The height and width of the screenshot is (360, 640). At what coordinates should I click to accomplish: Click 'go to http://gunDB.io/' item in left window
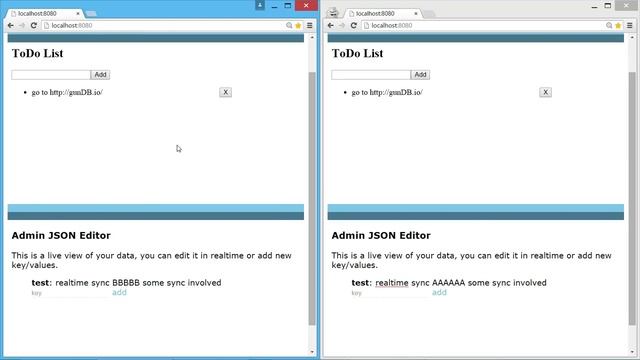[x=67, y=93]
